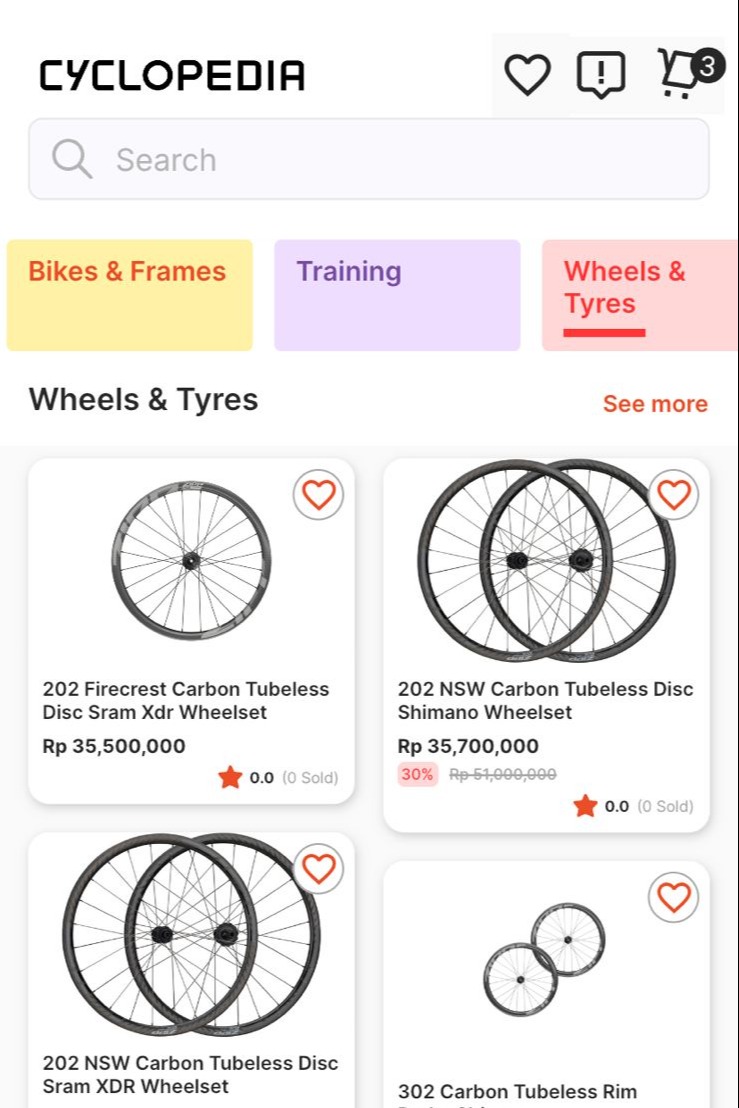Open the wishlist heart icon in header
The image size is (739, 1108).
click(x=527, y=75)
